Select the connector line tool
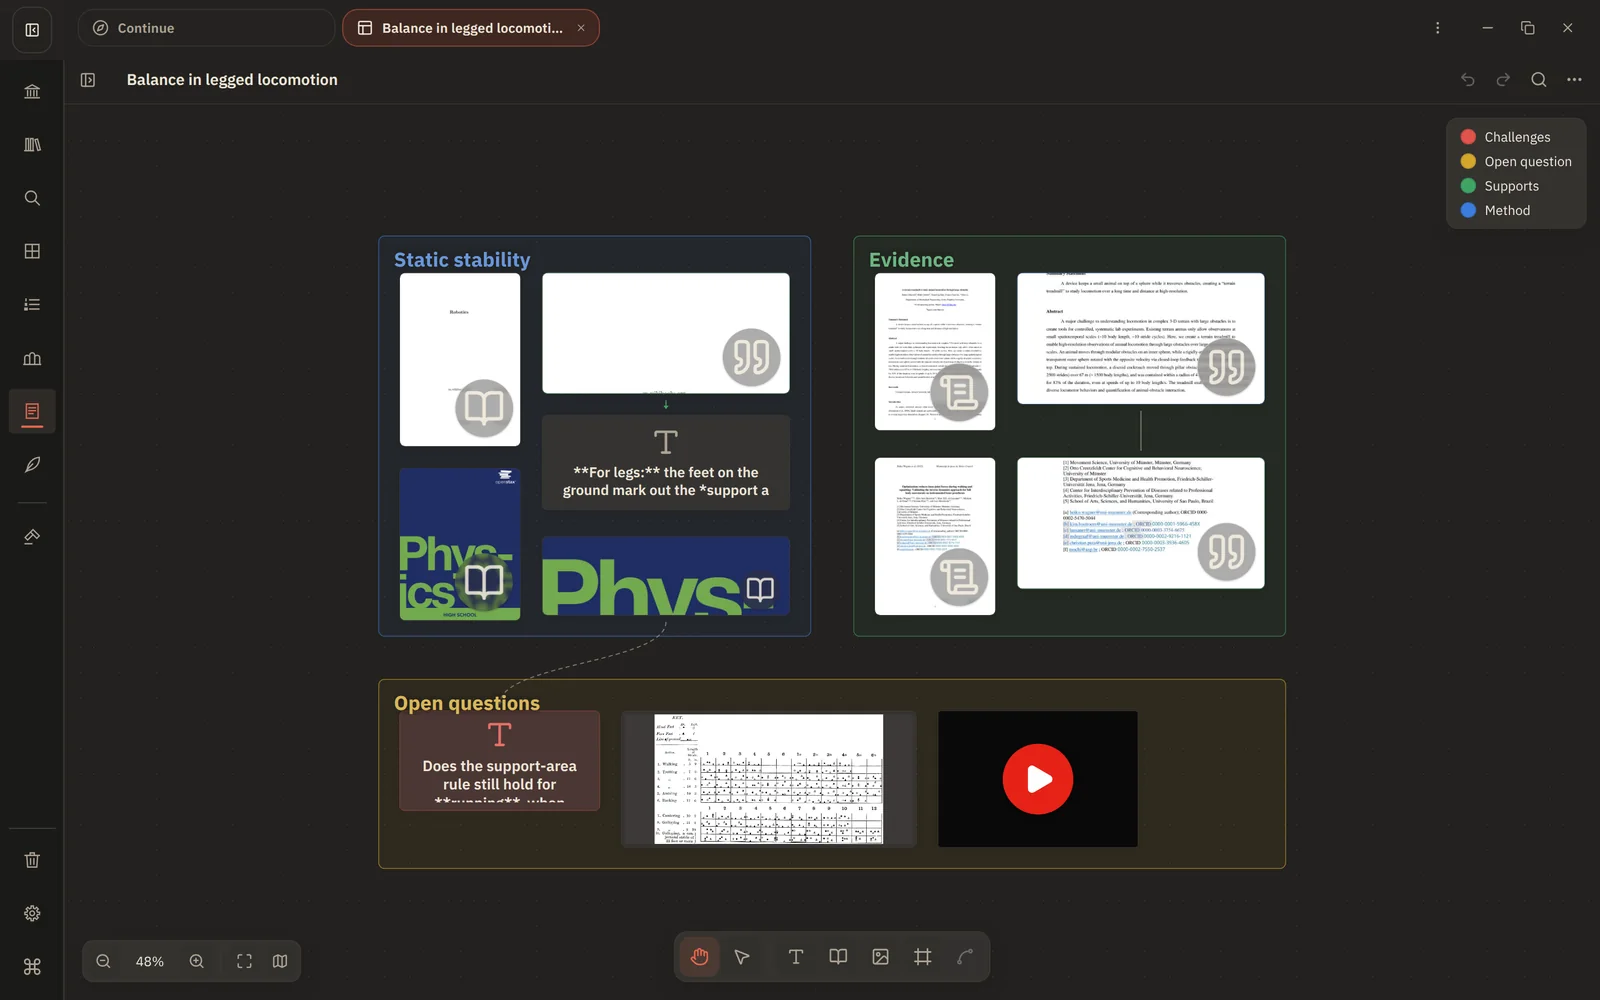Viewport: 1600px width, 1000px height. (x=965, y=957)
